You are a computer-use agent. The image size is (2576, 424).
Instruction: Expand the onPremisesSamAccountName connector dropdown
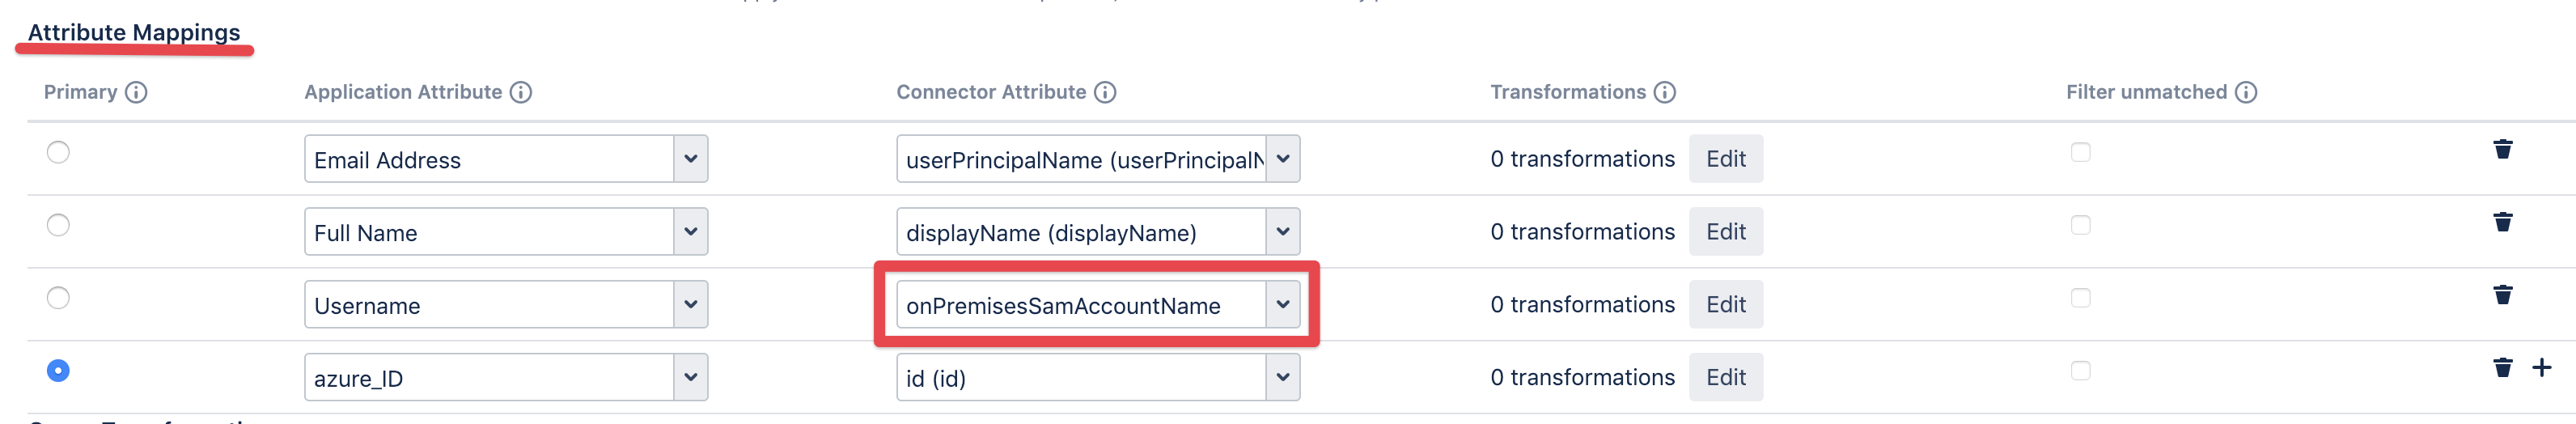click(1098, 305)
